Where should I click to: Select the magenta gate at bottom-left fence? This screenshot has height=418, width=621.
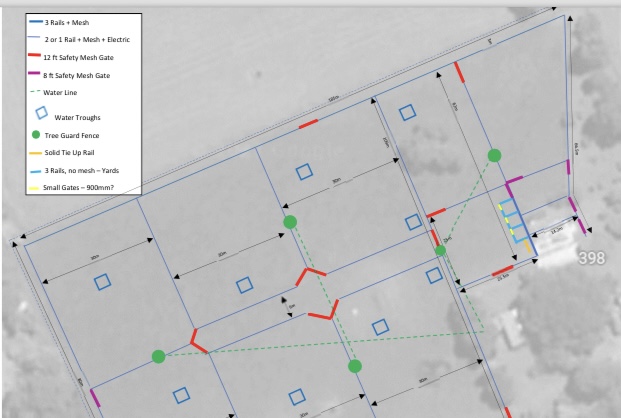coord(95,397)
